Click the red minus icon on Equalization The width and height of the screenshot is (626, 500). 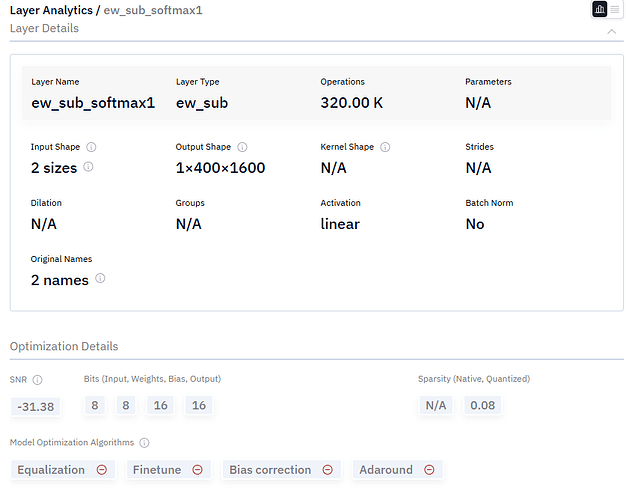coord(102,469)
